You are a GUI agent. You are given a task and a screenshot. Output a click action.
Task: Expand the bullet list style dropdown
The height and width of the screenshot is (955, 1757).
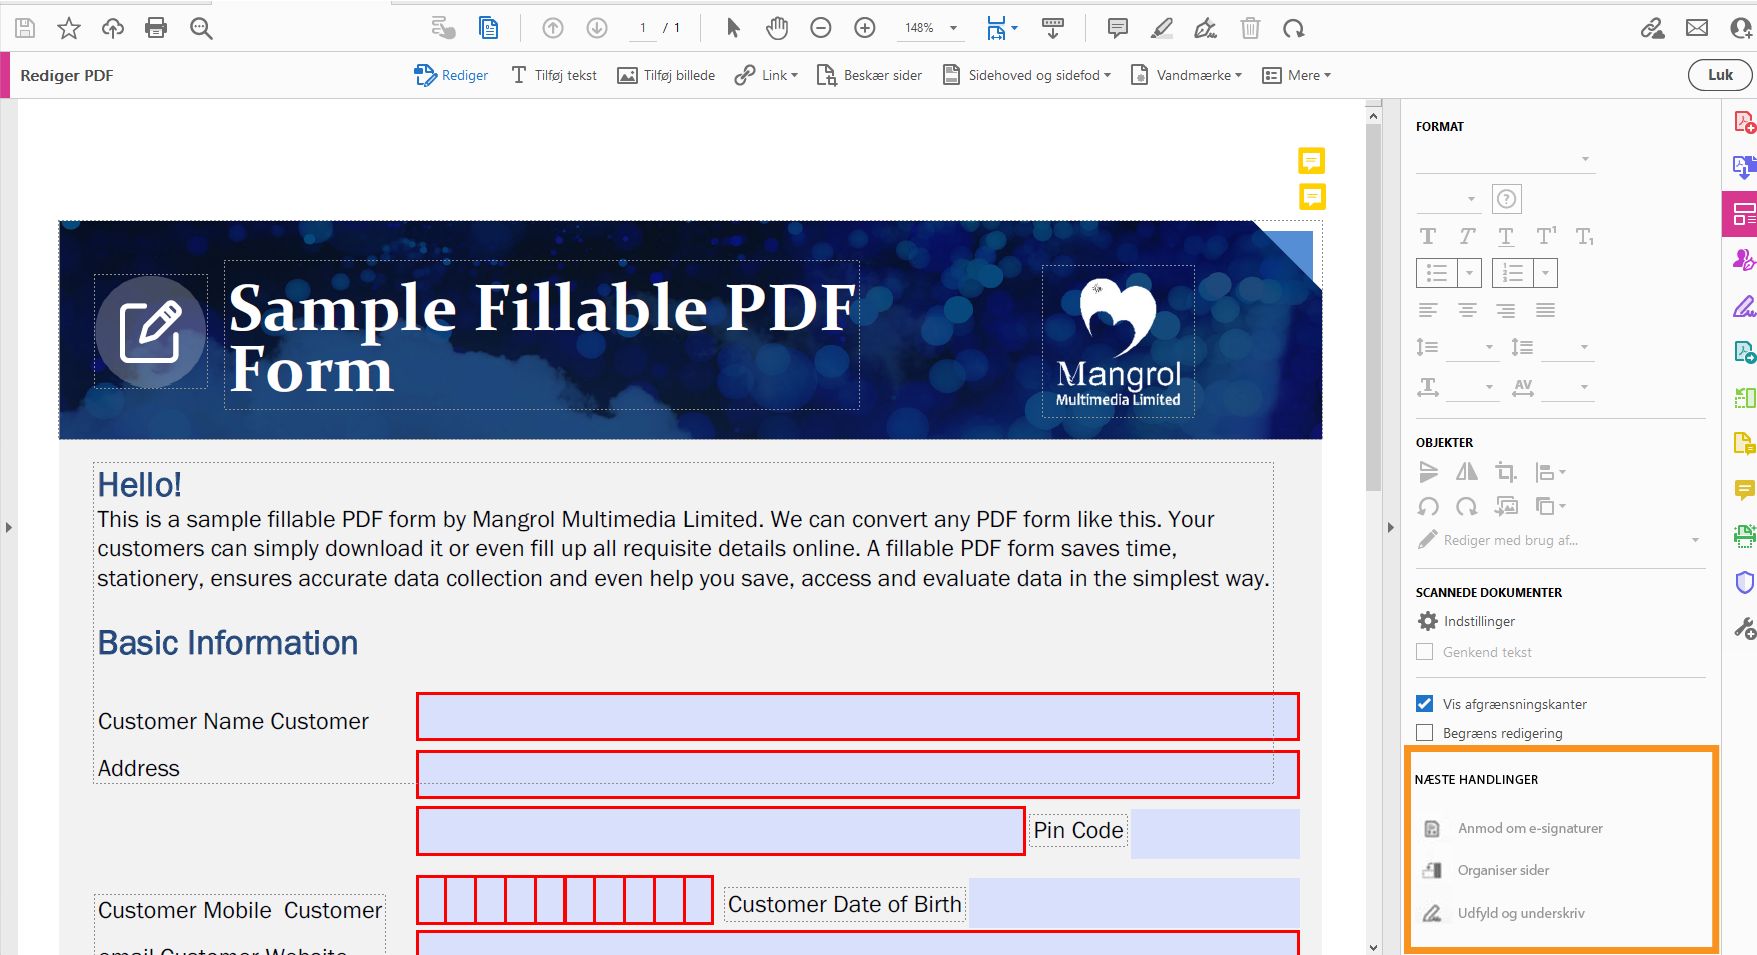(x=1469, y=273)
